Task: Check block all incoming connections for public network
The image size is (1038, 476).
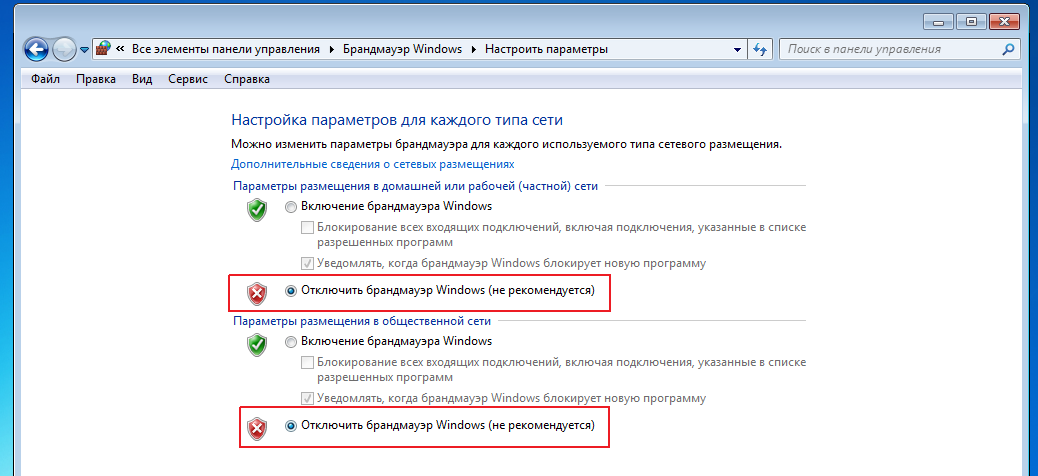Action: [307, 363]
